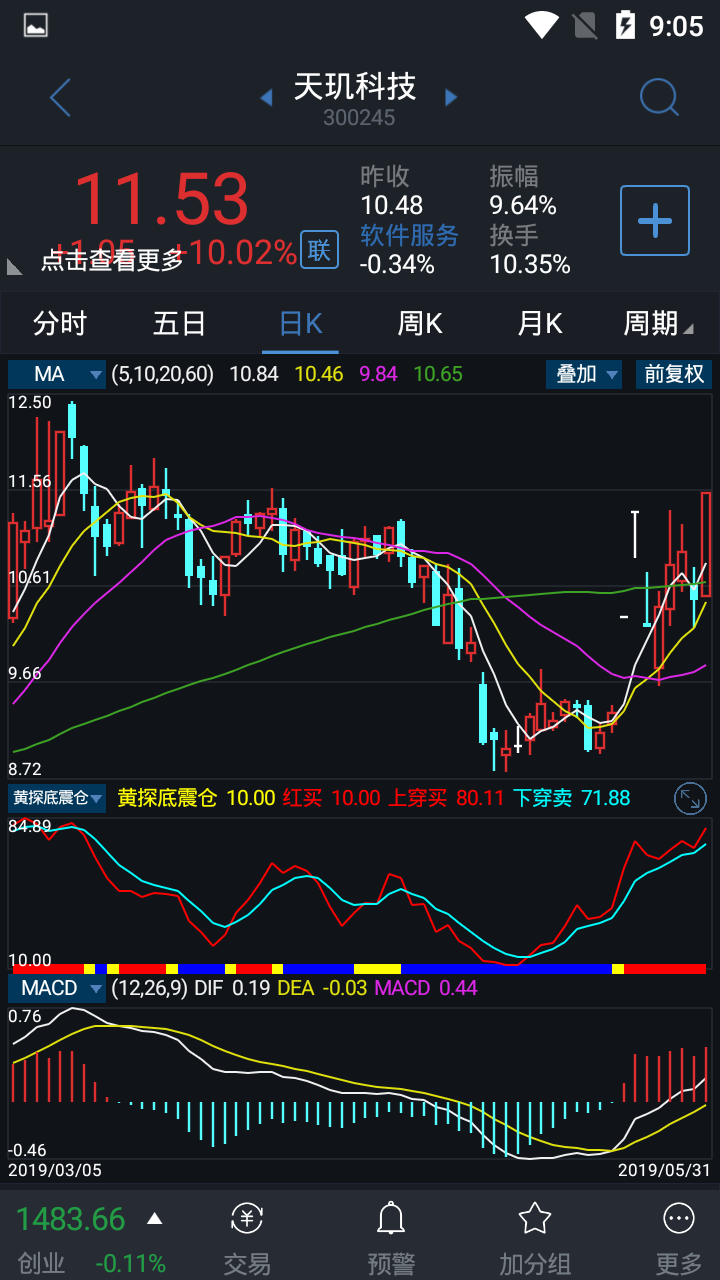Open the 联 linked info badge

pyautogui.click(x=319, y=250)
